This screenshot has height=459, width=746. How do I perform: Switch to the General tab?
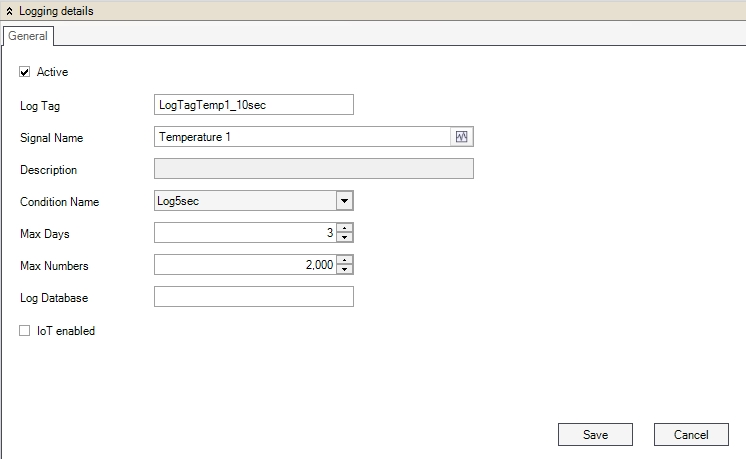28,35
